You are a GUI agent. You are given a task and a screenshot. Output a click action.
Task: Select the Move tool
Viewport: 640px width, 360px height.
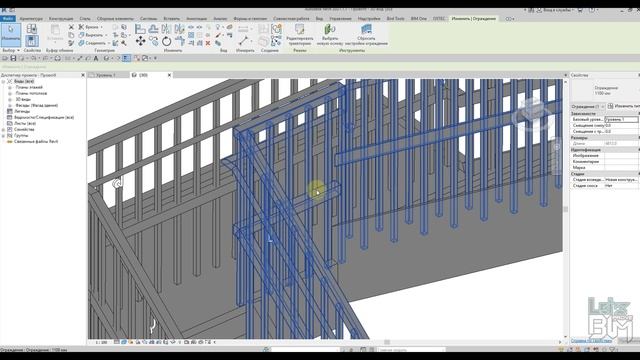(140, 41)
